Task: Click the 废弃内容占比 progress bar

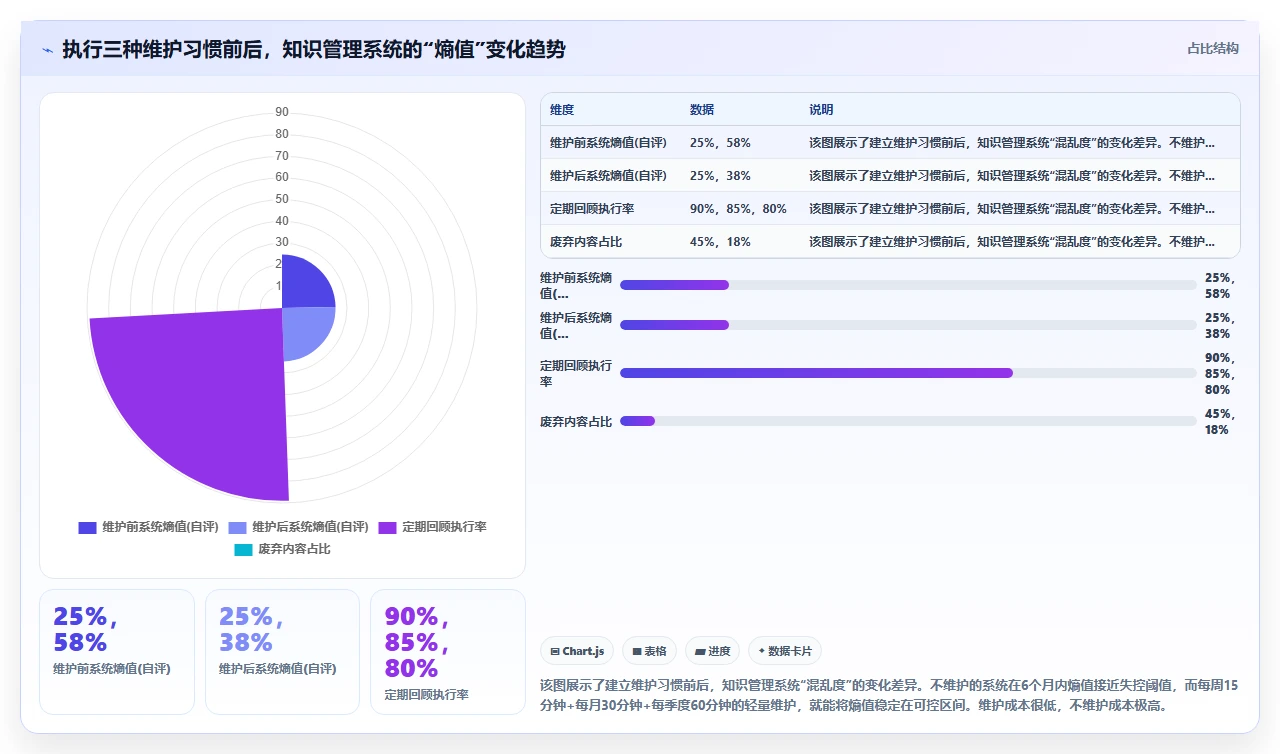Action: tap(908, 421)
